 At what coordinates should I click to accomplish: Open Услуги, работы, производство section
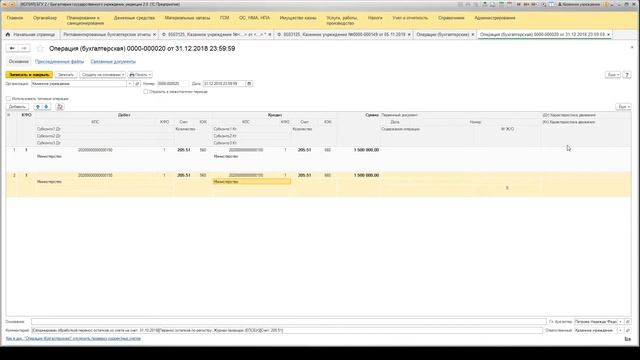[x=342, y=20]
